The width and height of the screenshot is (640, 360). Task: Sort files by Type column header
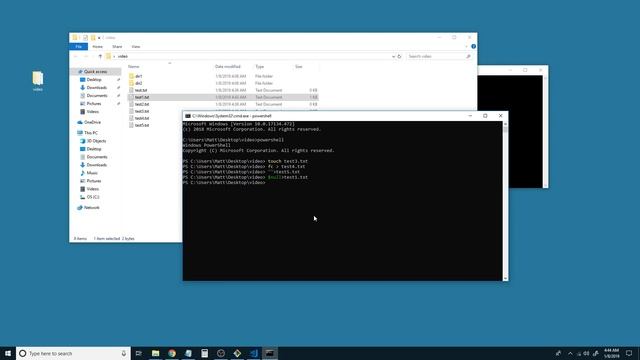260,67
